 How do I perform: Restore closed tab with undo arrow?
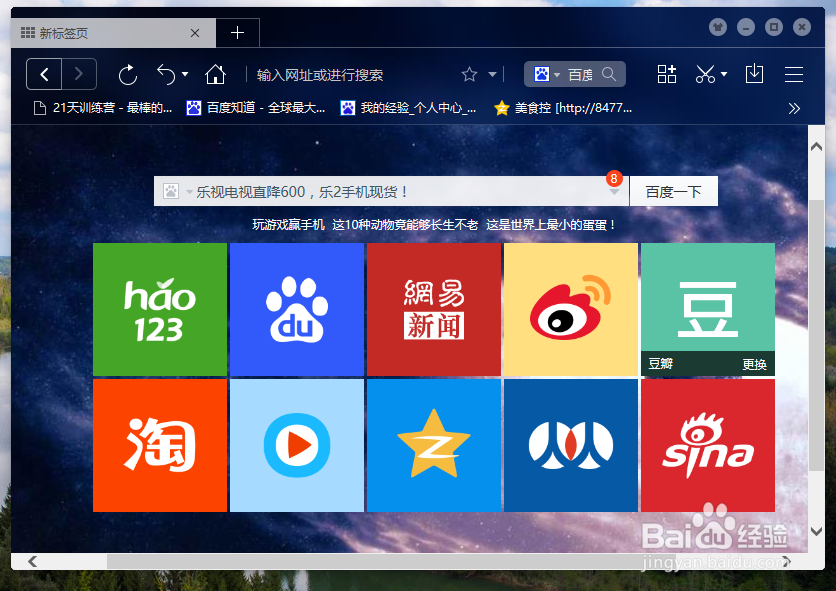(166, 75)
